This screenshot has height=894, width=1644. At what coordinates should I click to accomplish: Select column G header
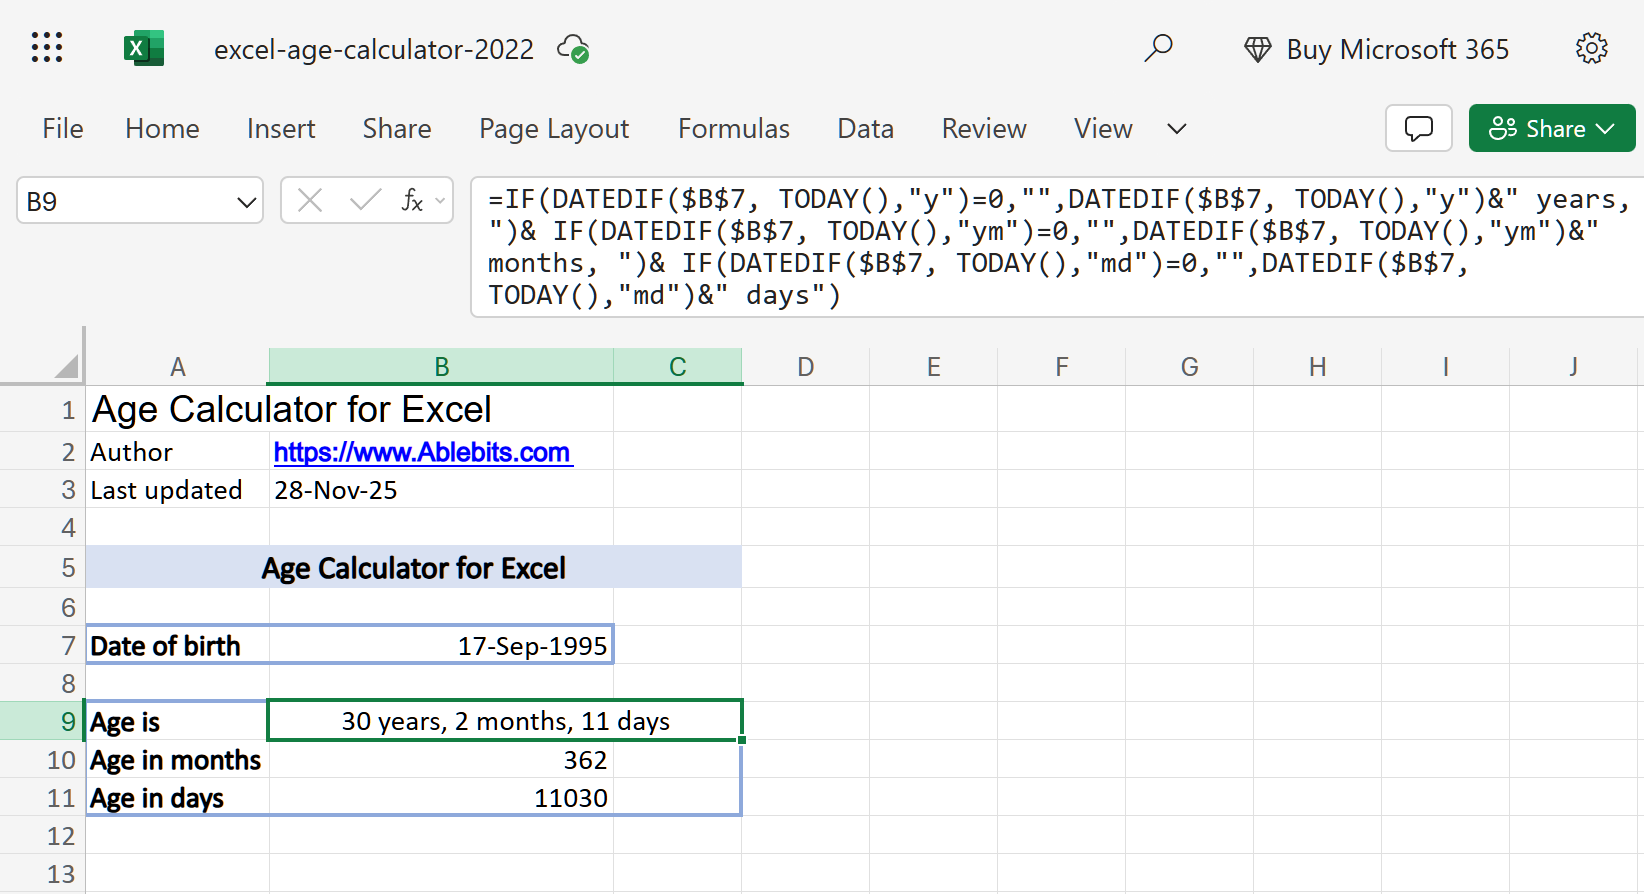pos(1189,367)
